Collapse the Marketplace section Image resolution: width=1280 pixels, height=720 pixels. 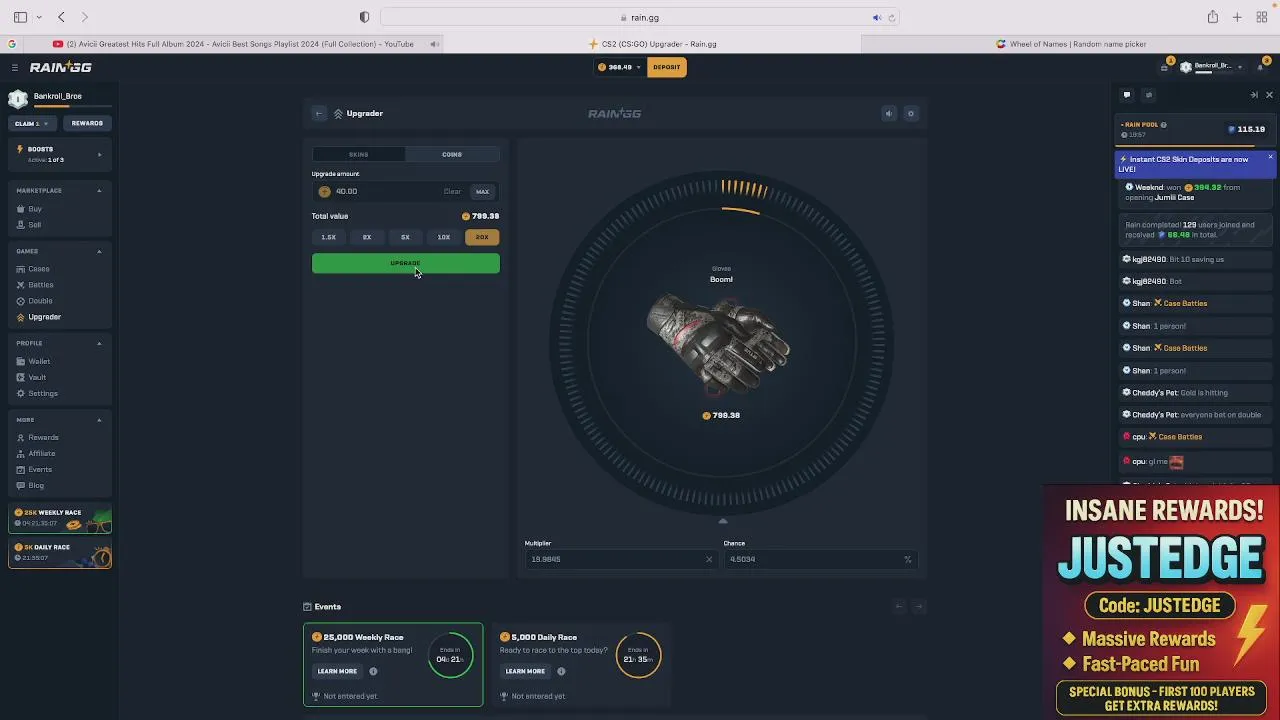click(99, 190)
